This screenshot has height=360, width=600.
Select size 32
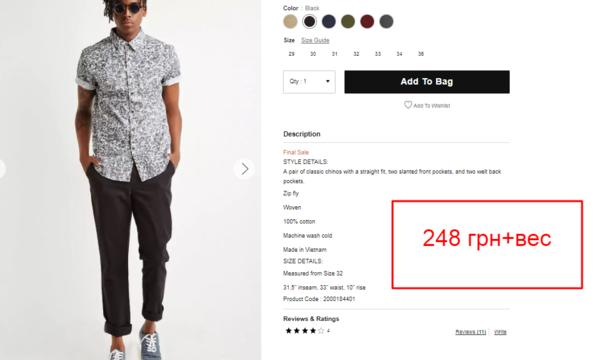(356, 54)
